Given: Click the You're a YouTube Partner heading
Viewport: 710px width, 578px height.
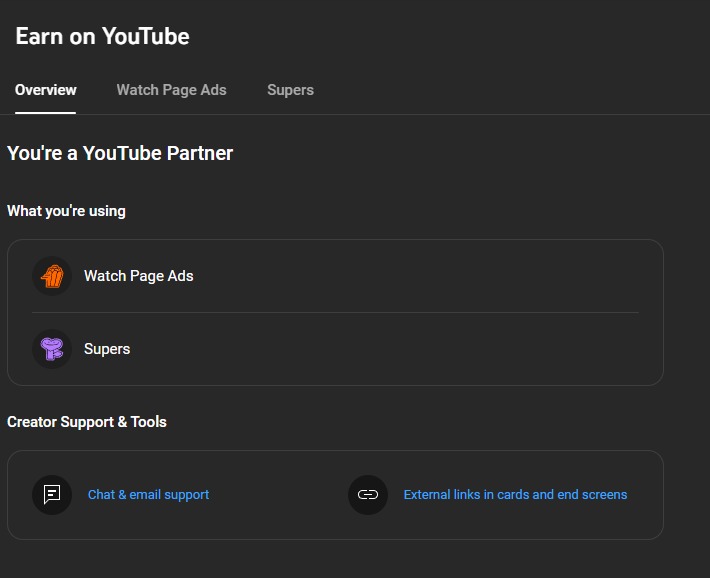Looking at the screenshot, I should (120, 153).
